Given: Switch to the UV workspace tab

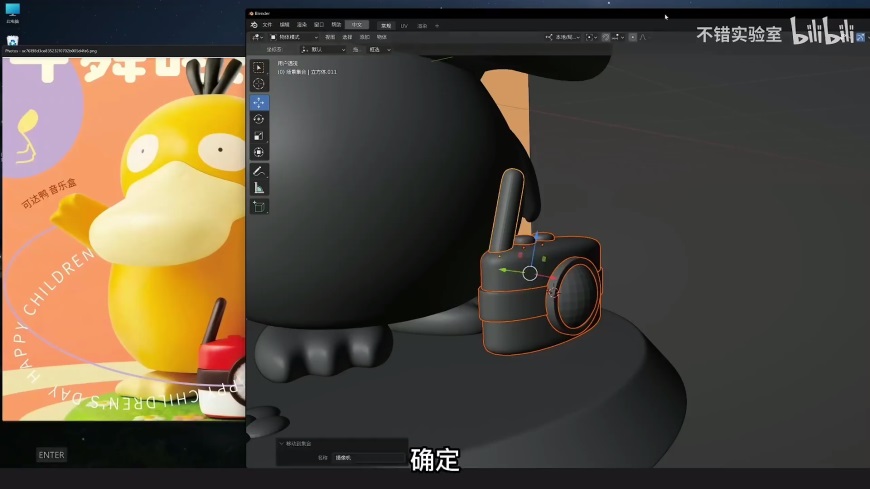Looking at the screenshot, I should tap(404, 26).
